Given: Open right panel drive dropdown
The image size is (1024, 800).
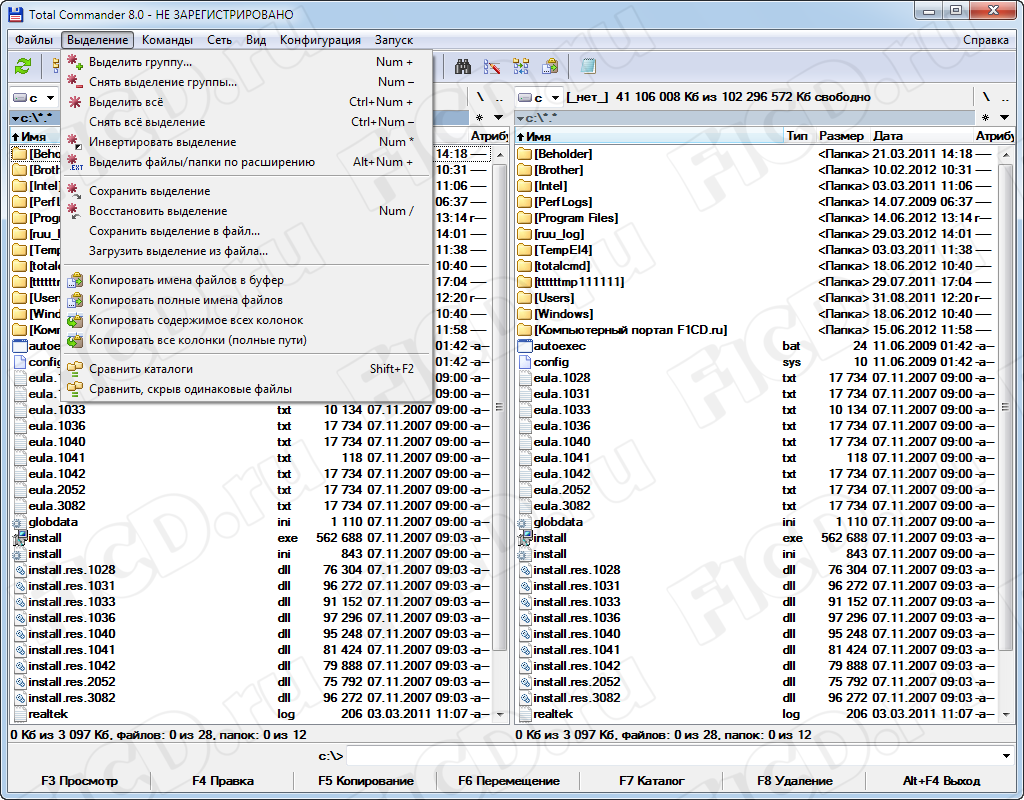Looking at the screenshot, I should 539,98.
